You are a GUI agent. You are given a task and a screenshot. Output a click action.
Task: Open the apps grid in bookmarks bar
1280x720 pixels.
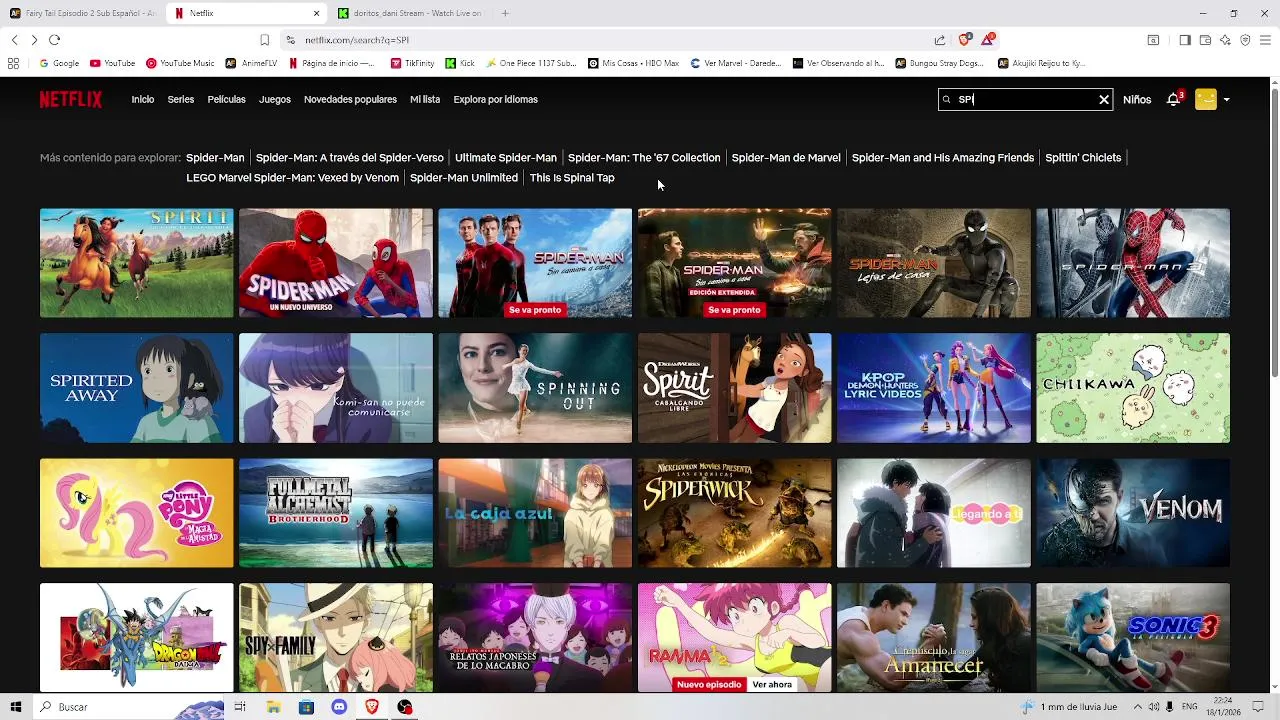[x=13, y=63]
